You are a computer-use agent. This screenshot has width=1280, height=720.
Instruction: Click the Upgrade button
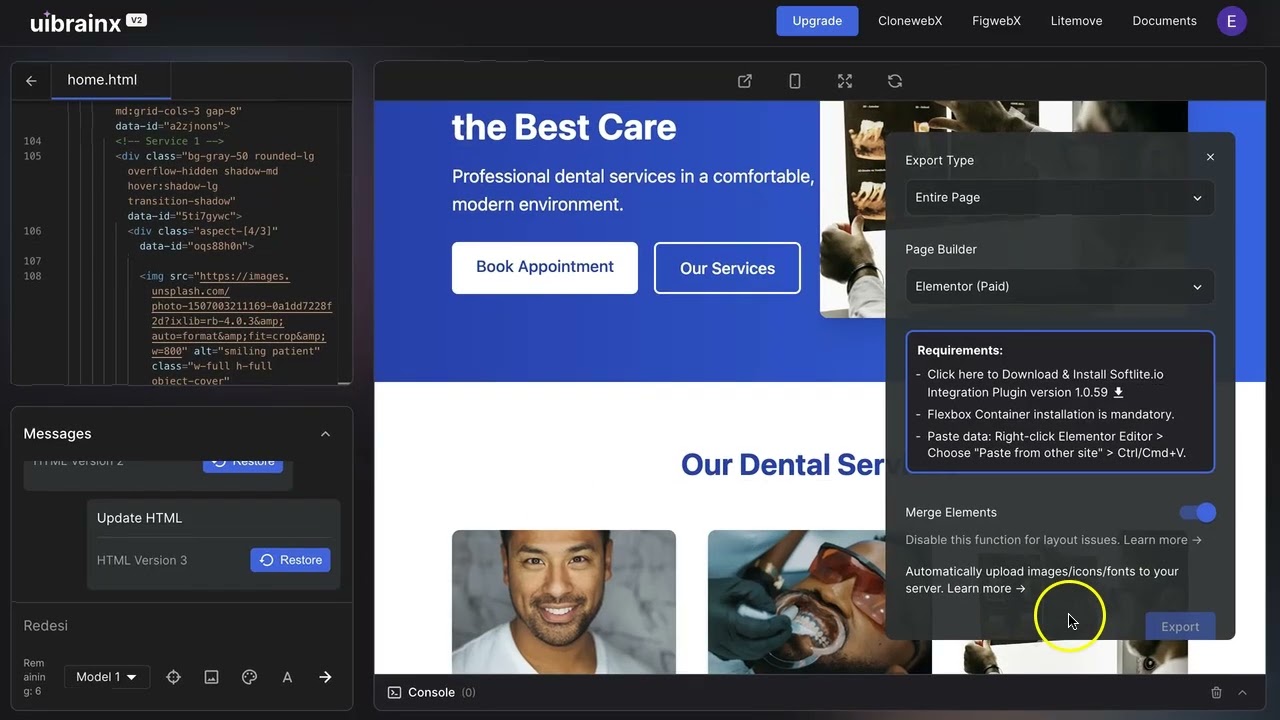point(817,21)
